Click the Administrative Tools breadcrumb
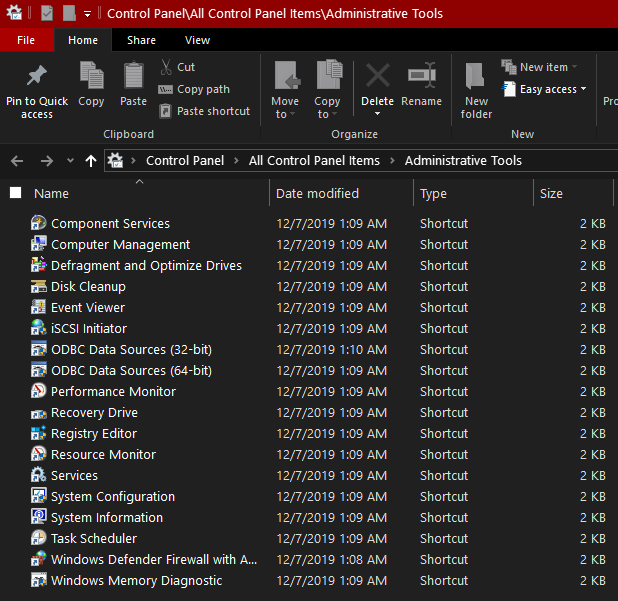 click(463, 160)
